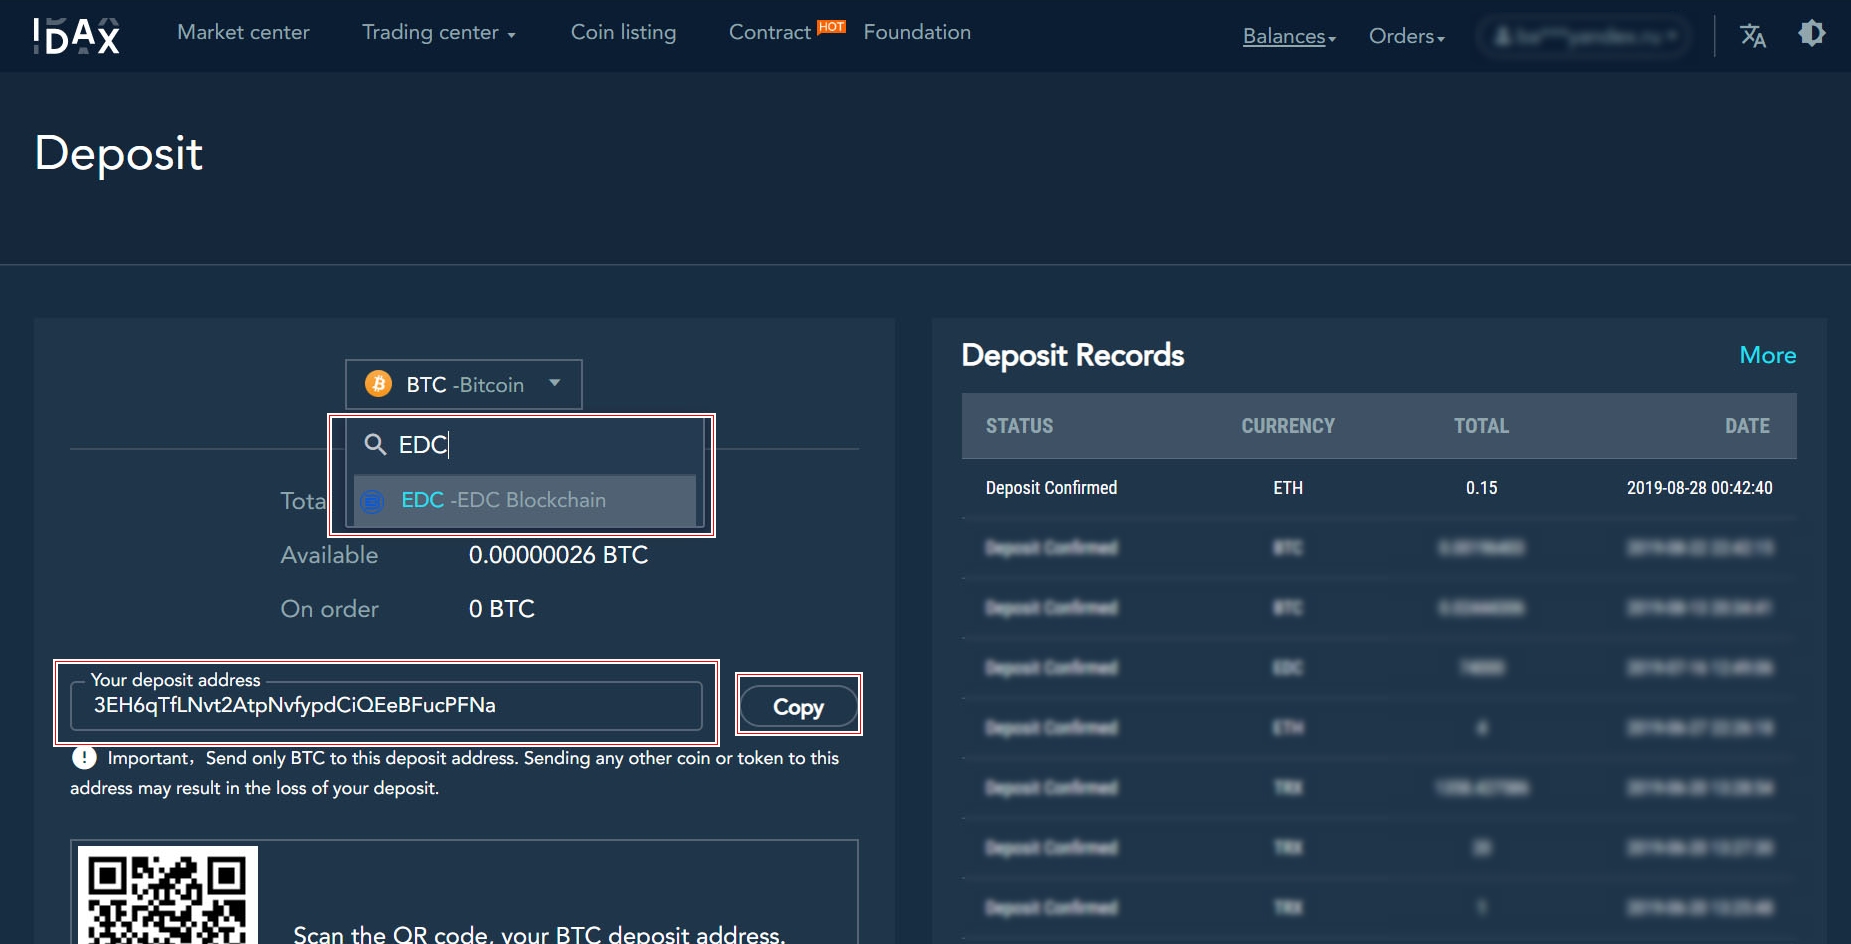This screenshot has width=1851, height=944.
Task: Expand the BTC -Bitcoin currency dropdown
Action: coord(464,384)
